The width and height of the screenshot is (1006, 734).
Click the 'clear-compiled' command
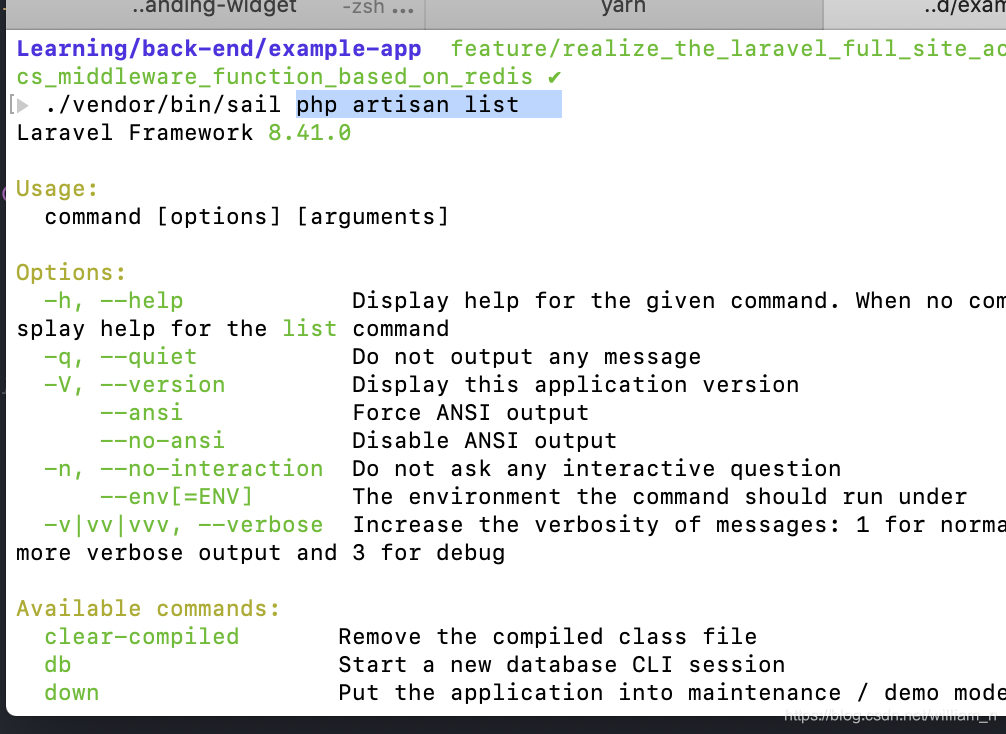pyautogui.click(x=142, y=637)
